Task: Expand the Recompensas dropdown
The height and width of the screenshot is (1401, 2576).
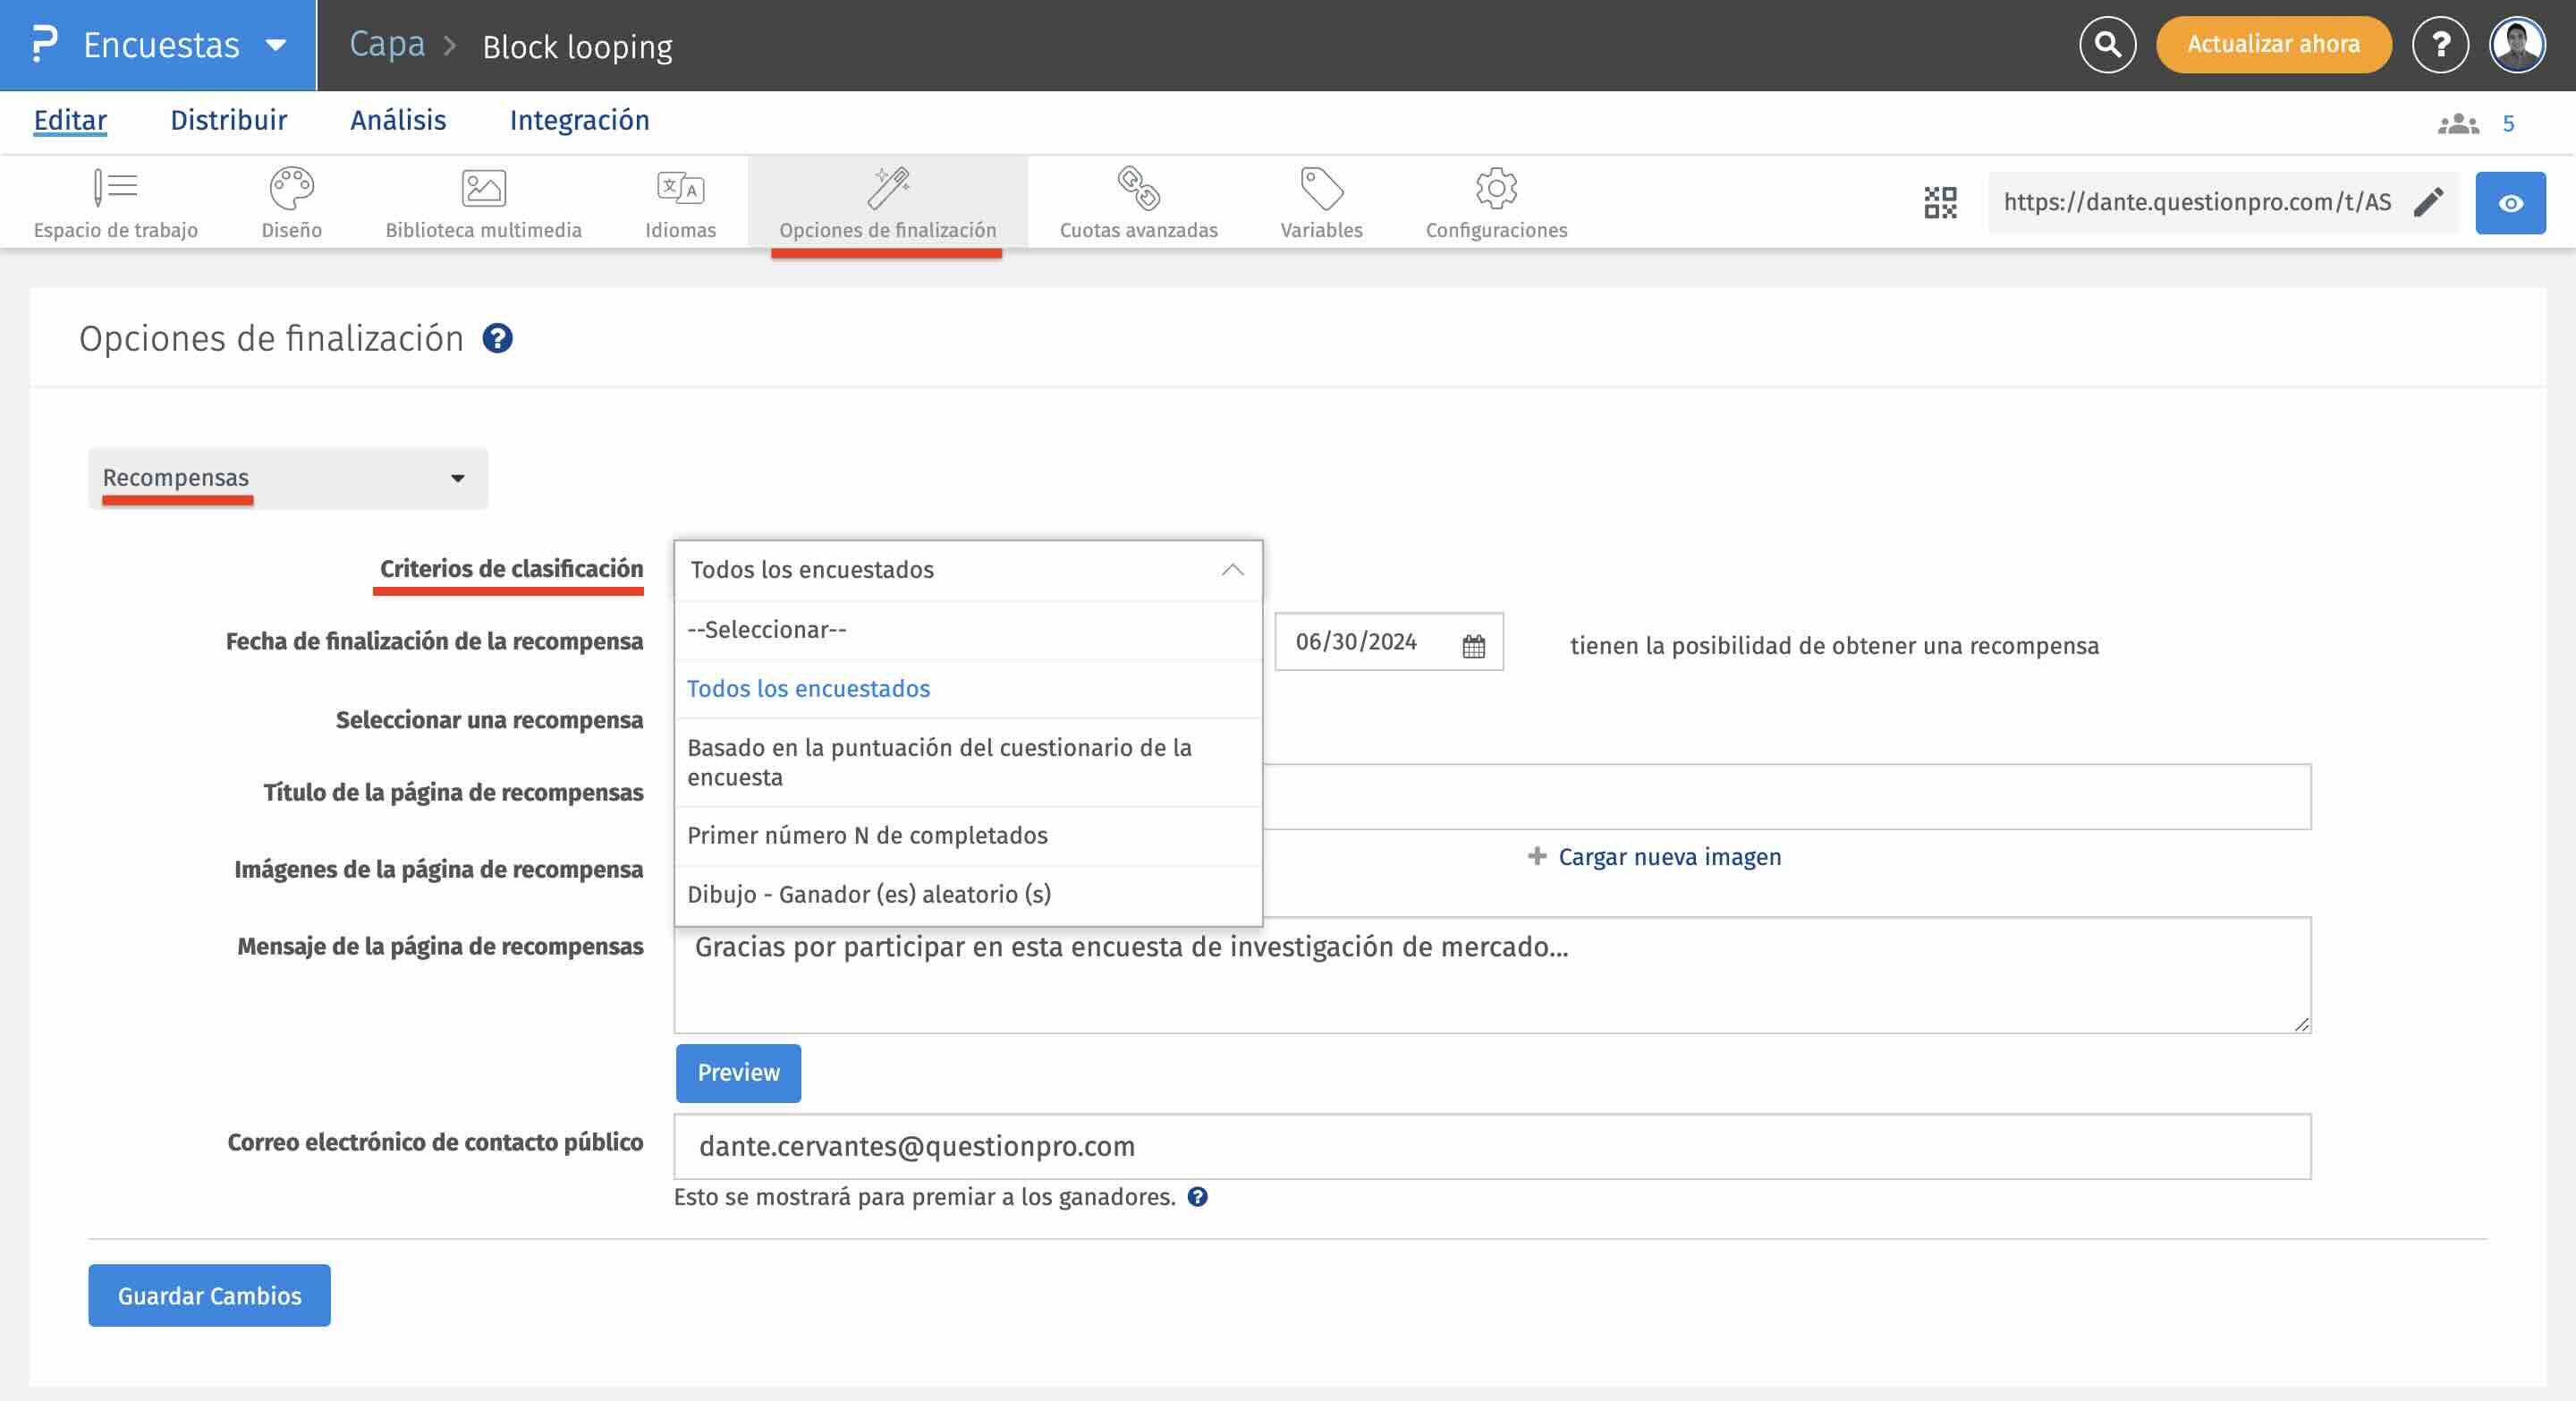Action: (288, 478)
